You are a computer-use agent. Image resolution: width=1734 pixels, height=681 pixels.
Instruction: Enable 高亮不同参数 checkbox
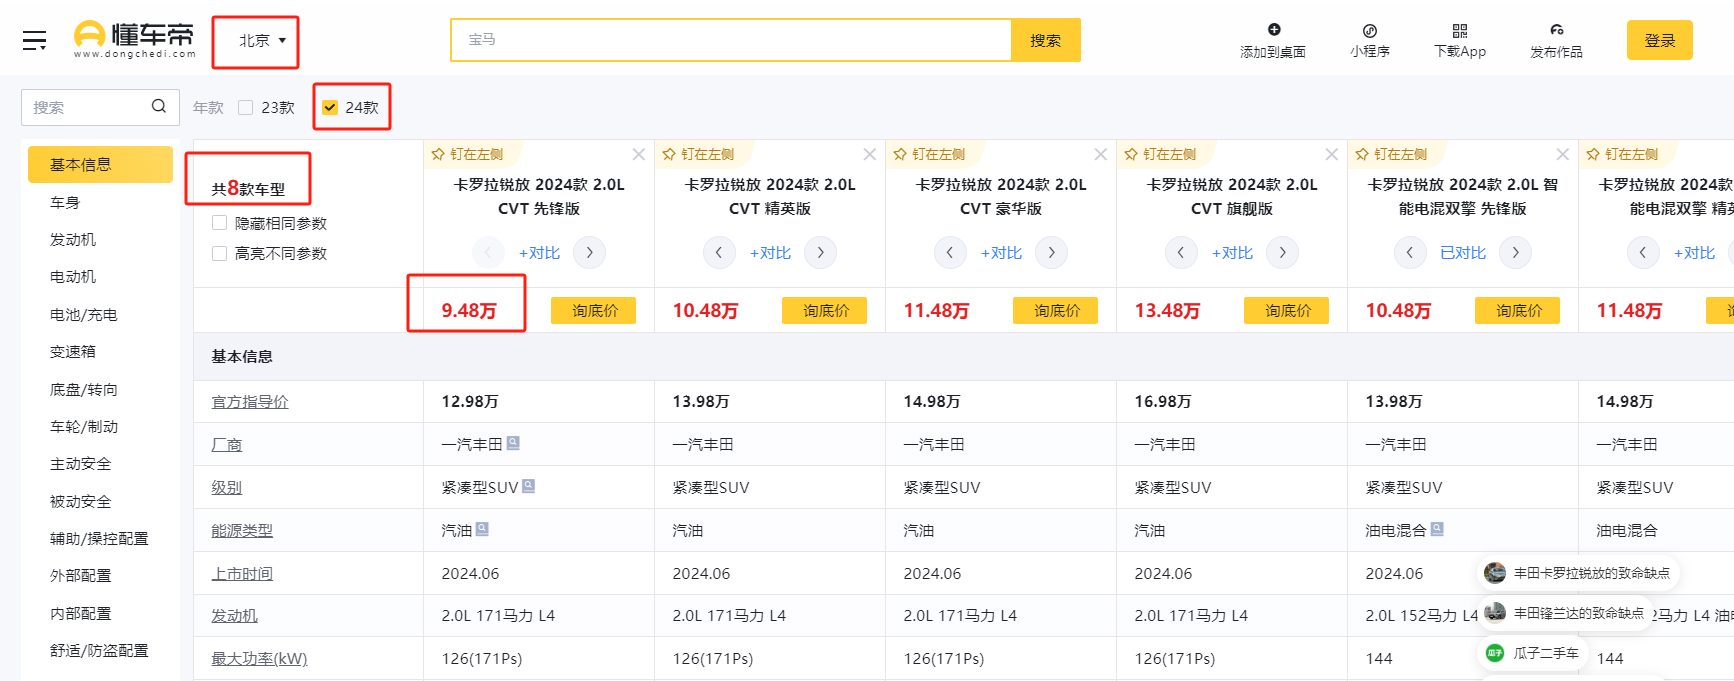pyautogui.click(x=220, y=253)
